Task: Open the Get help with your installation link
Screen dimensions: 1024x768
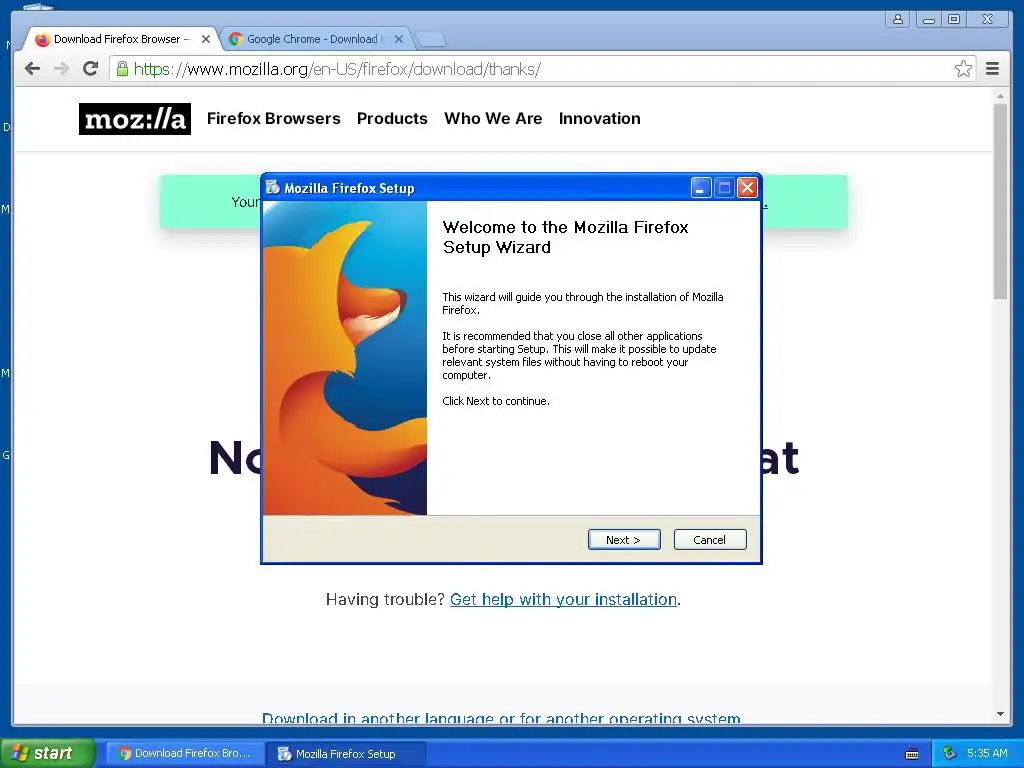Action: point(564,600)
